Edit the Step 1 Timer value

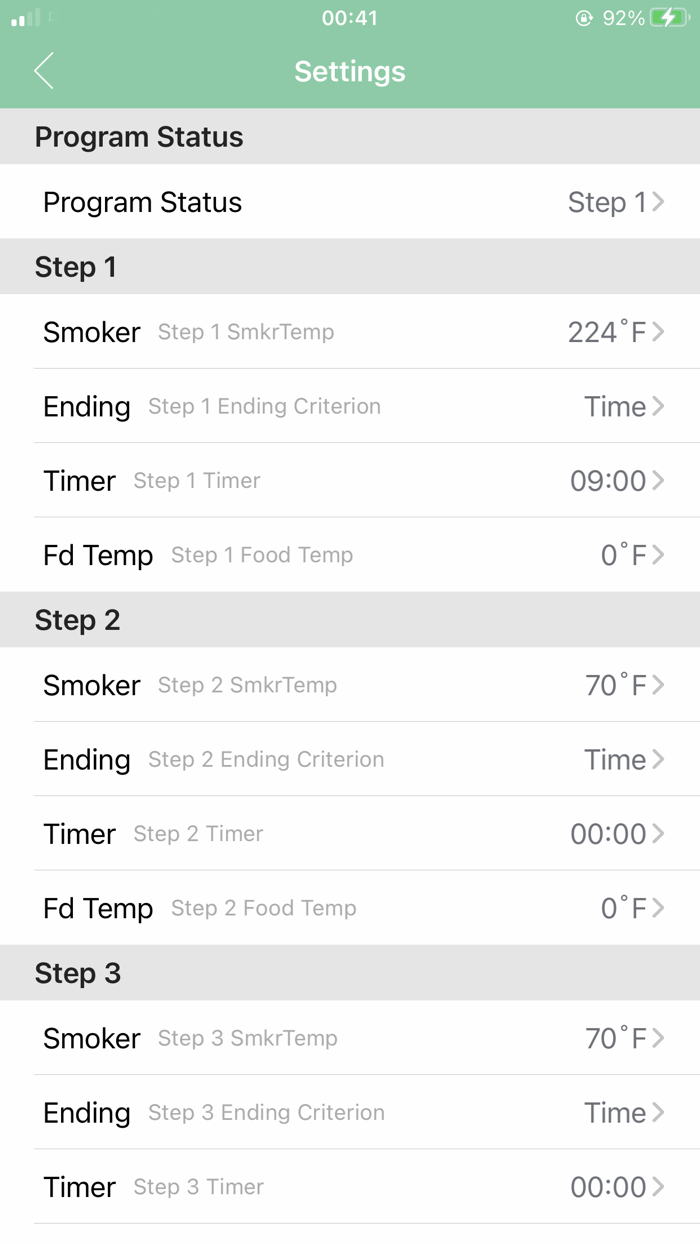click(x=350, y=480)
